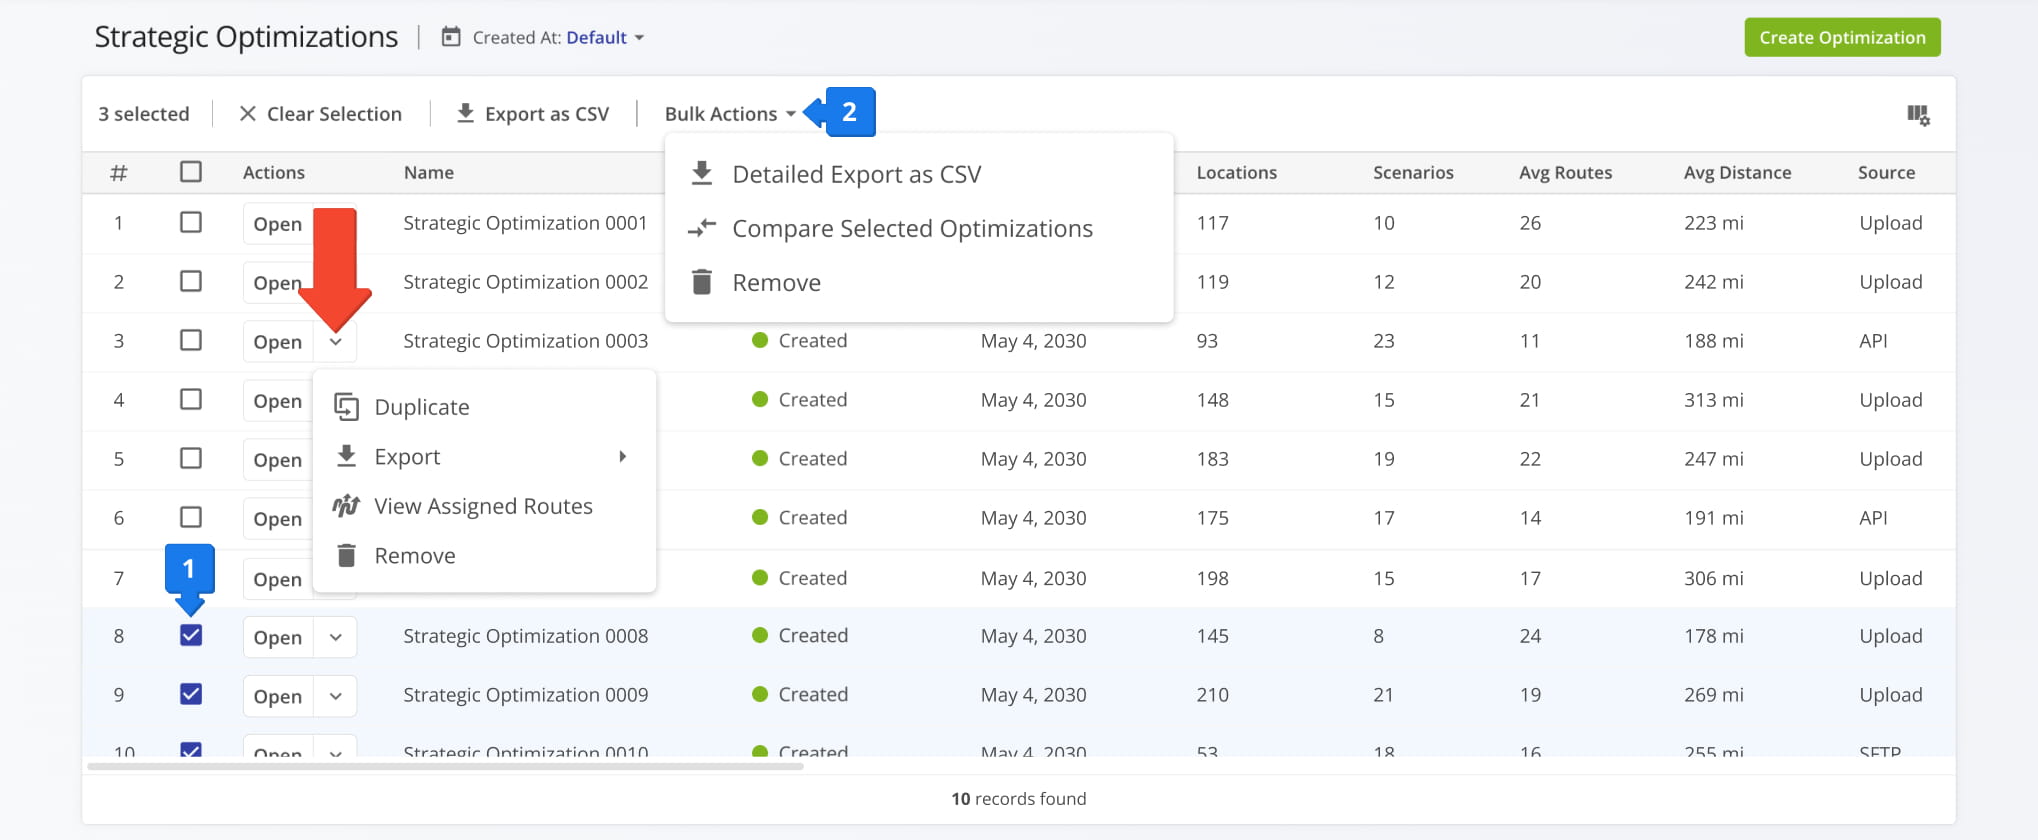Screen dimensions: 2038x840
Task: Check the box for Strategic Optimization 0001
Action: coord(191,222)
